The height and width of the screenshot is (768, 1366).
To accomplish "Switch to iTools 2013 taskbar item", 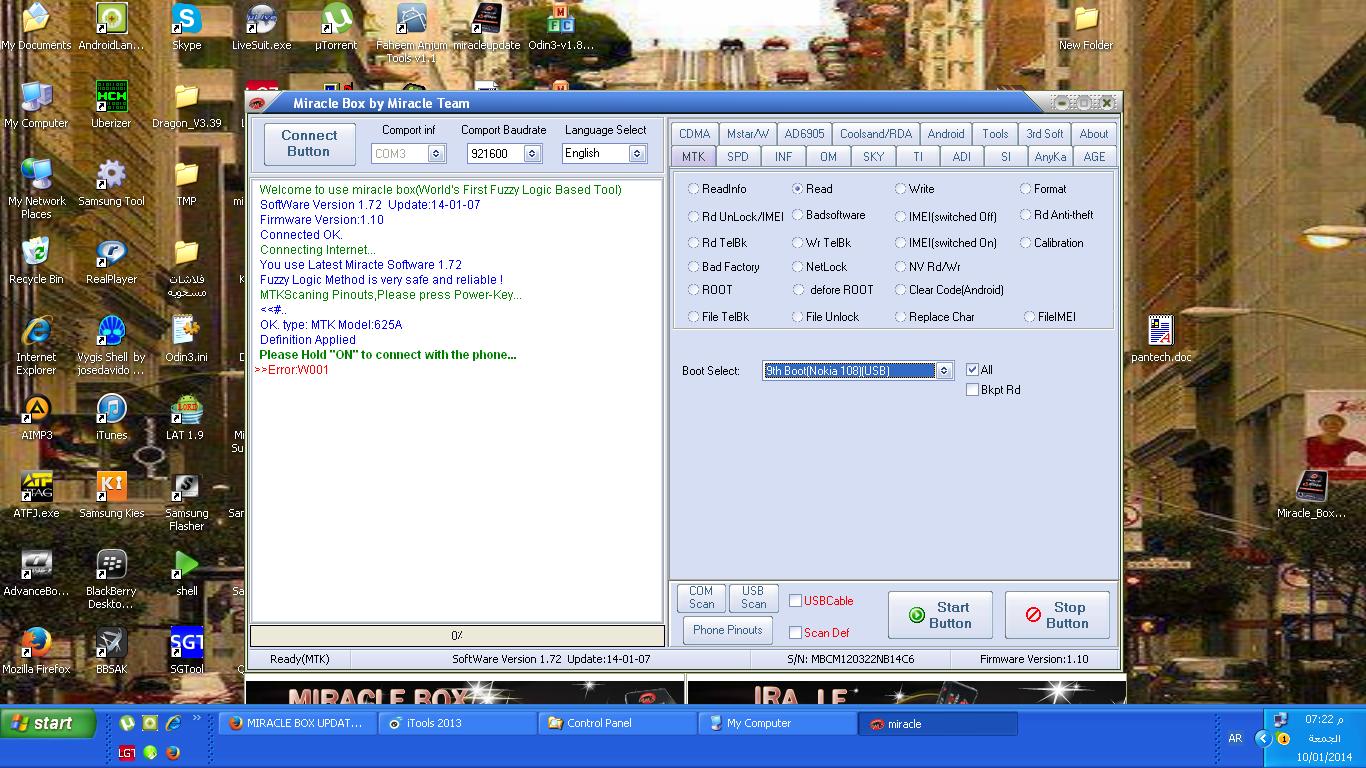I will point(457,723).
